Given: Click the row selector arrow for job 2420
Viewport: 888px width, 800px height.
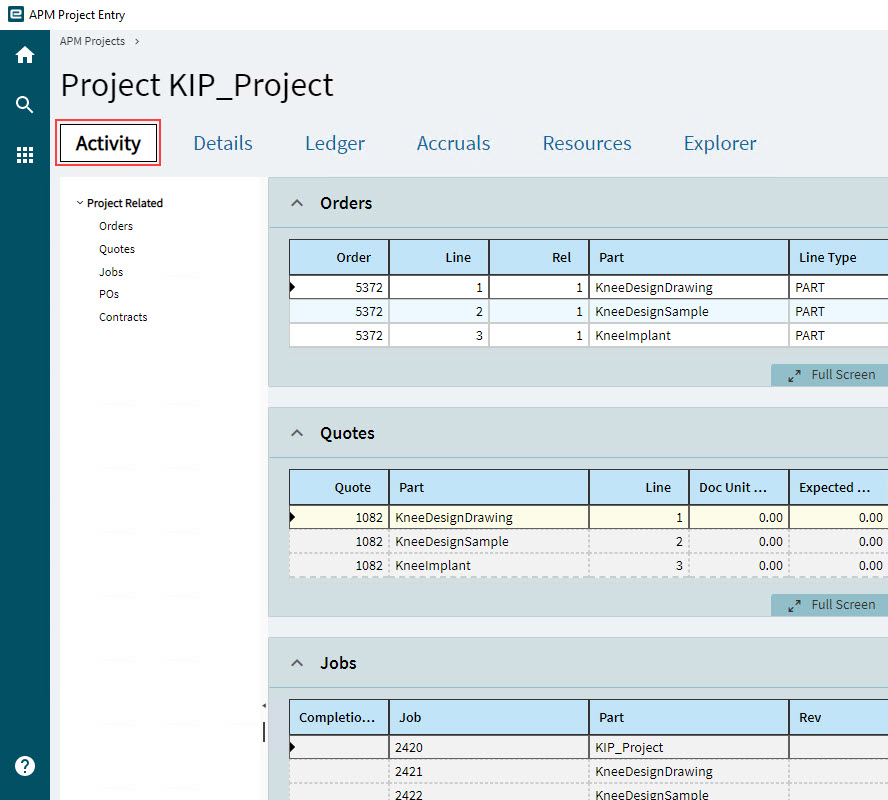Looking at the screenshot, I should [292, 747].
